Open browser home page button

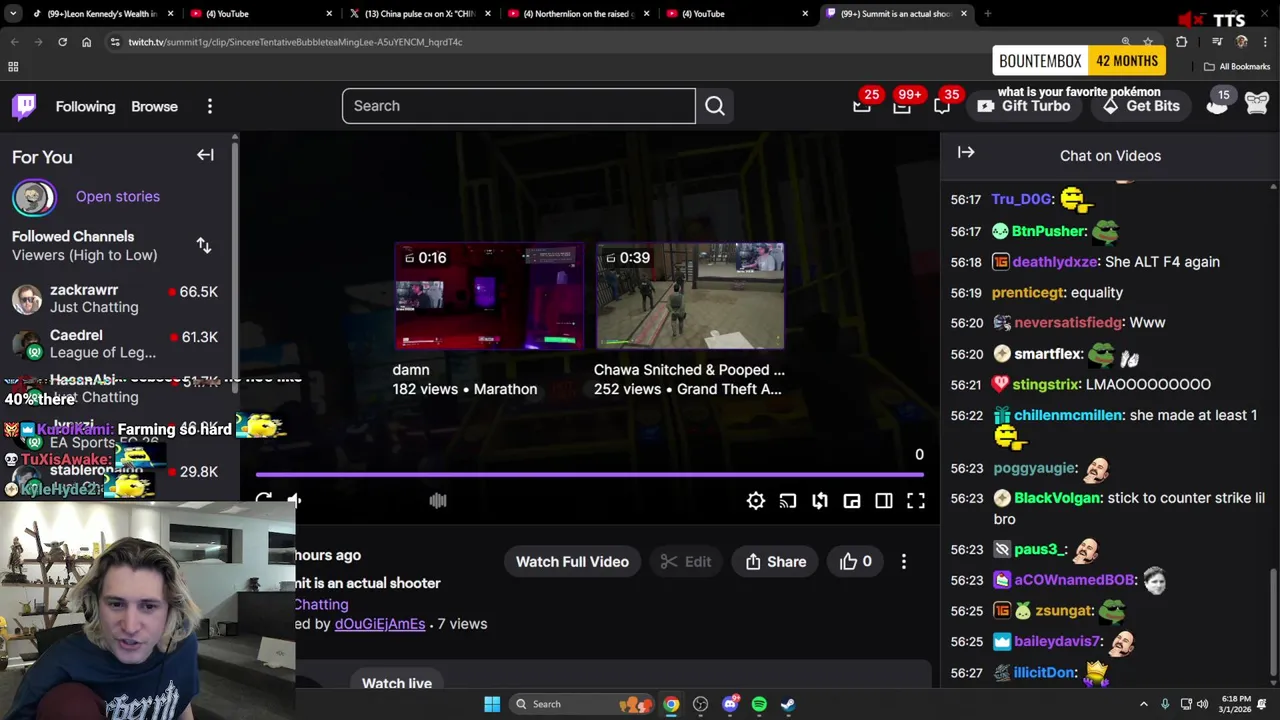coord(86,42)
